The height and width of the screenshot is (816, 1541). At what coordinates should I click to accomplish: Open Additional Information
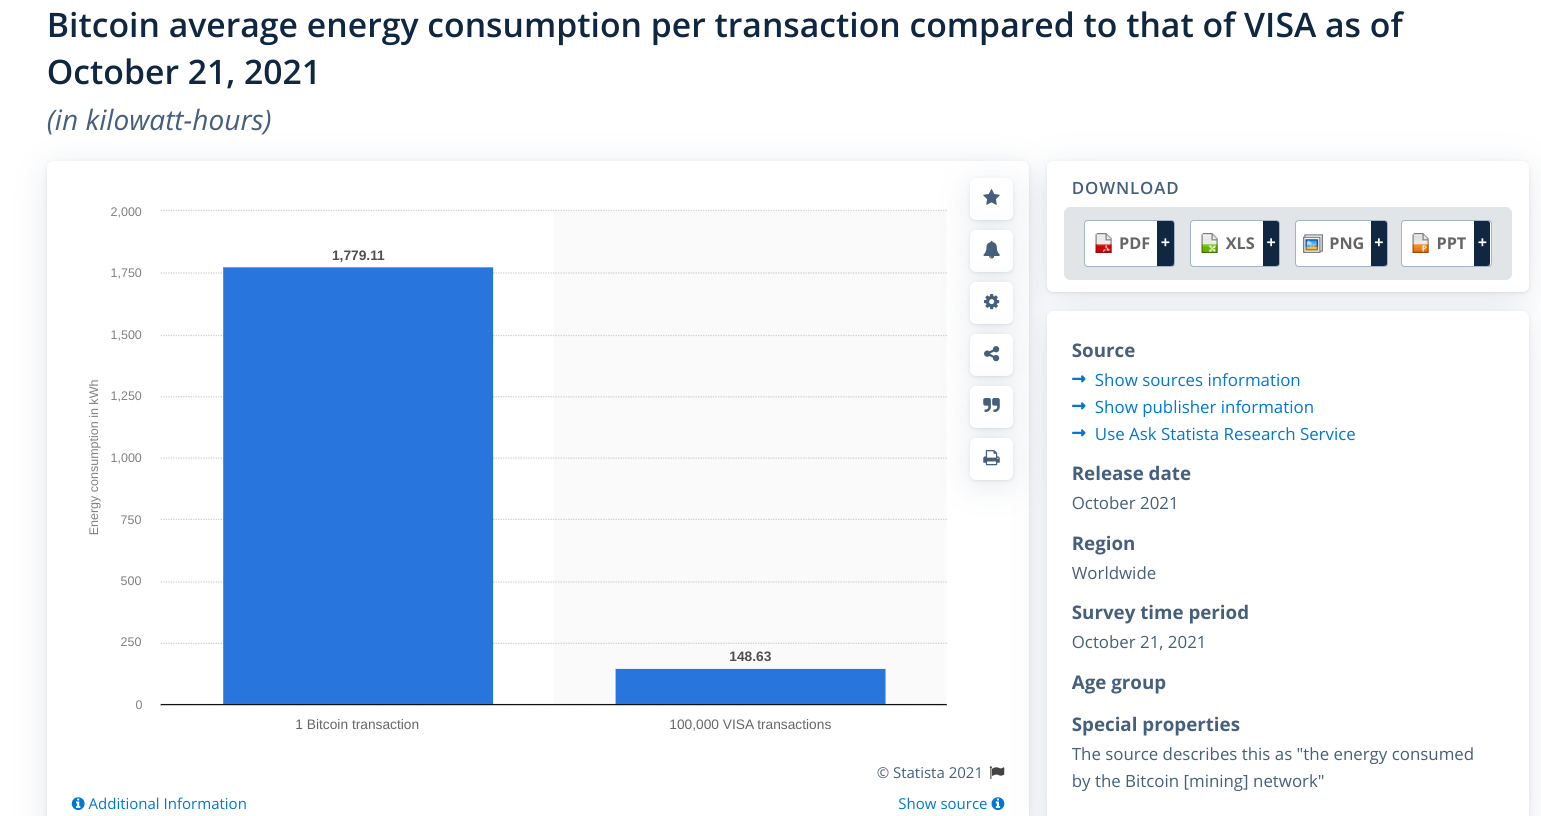coord(166,803)
